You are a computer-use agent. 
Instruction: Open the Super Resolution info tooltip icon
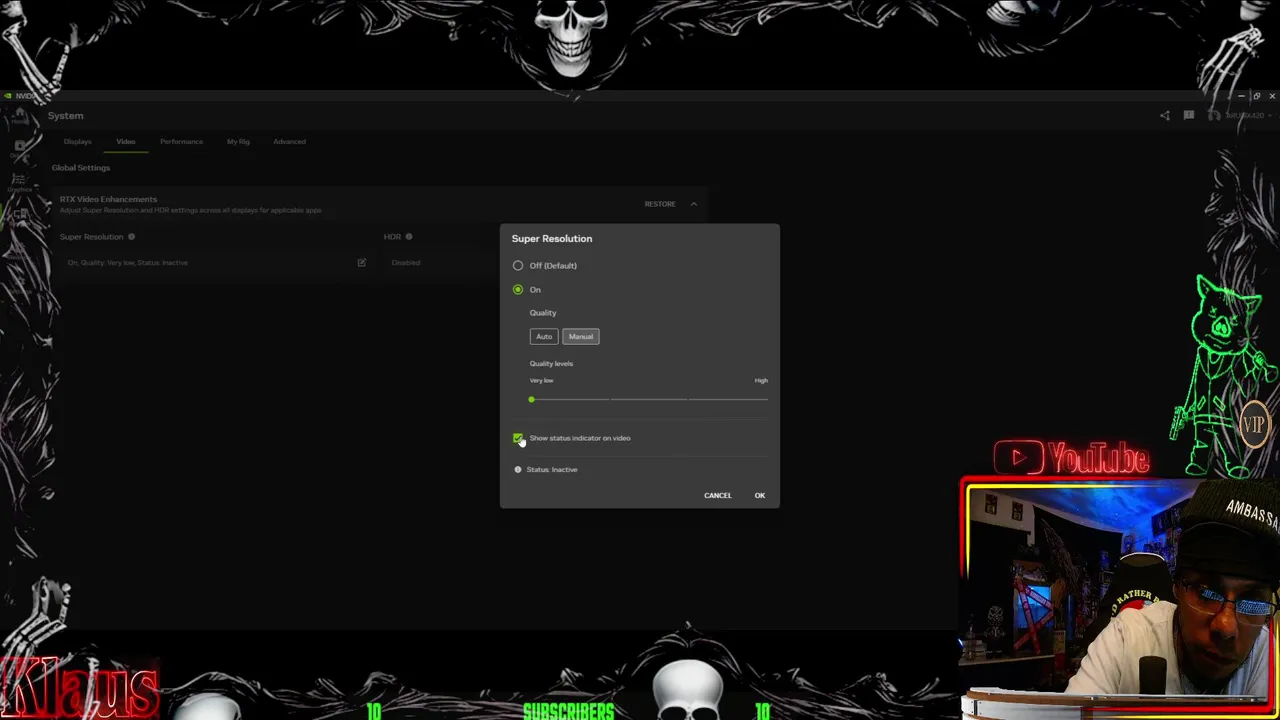coord(131,237)
